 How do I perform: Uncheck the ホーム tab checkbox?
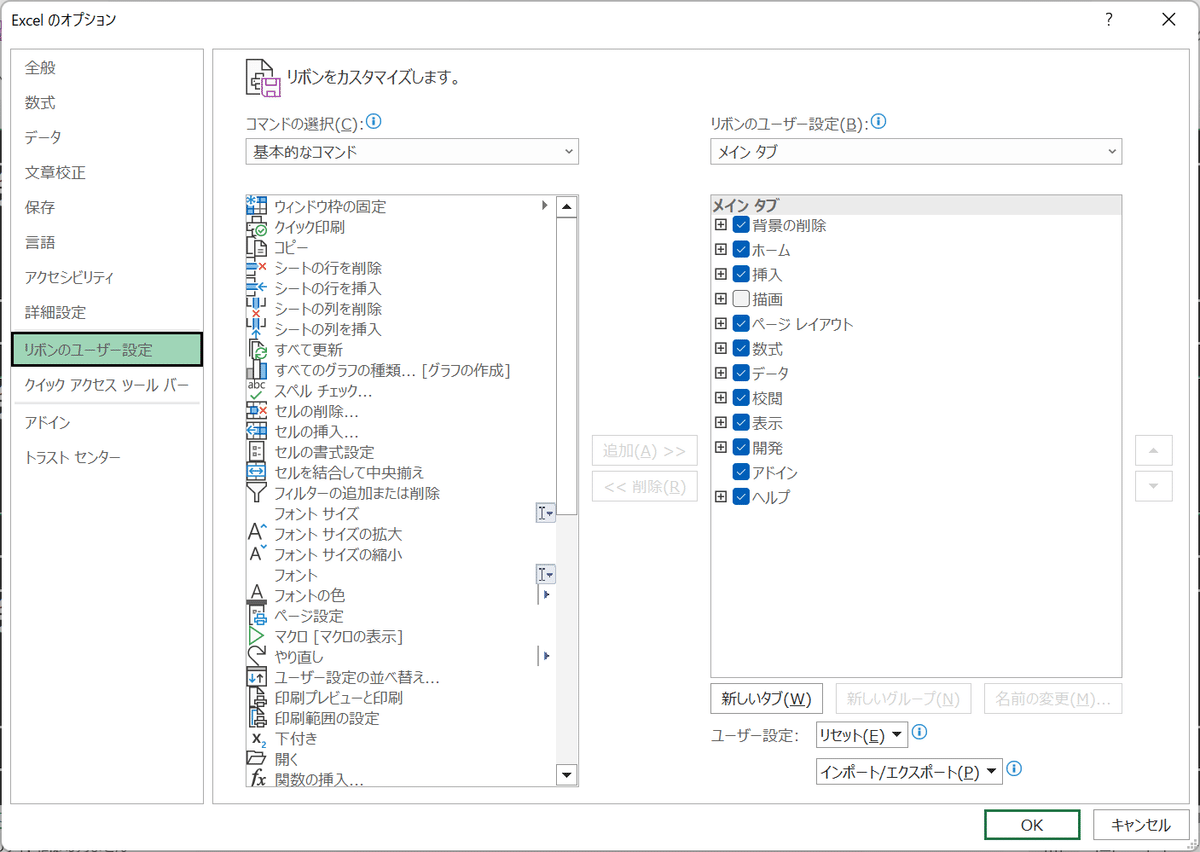pyautogui.click(x=741, y=249)
